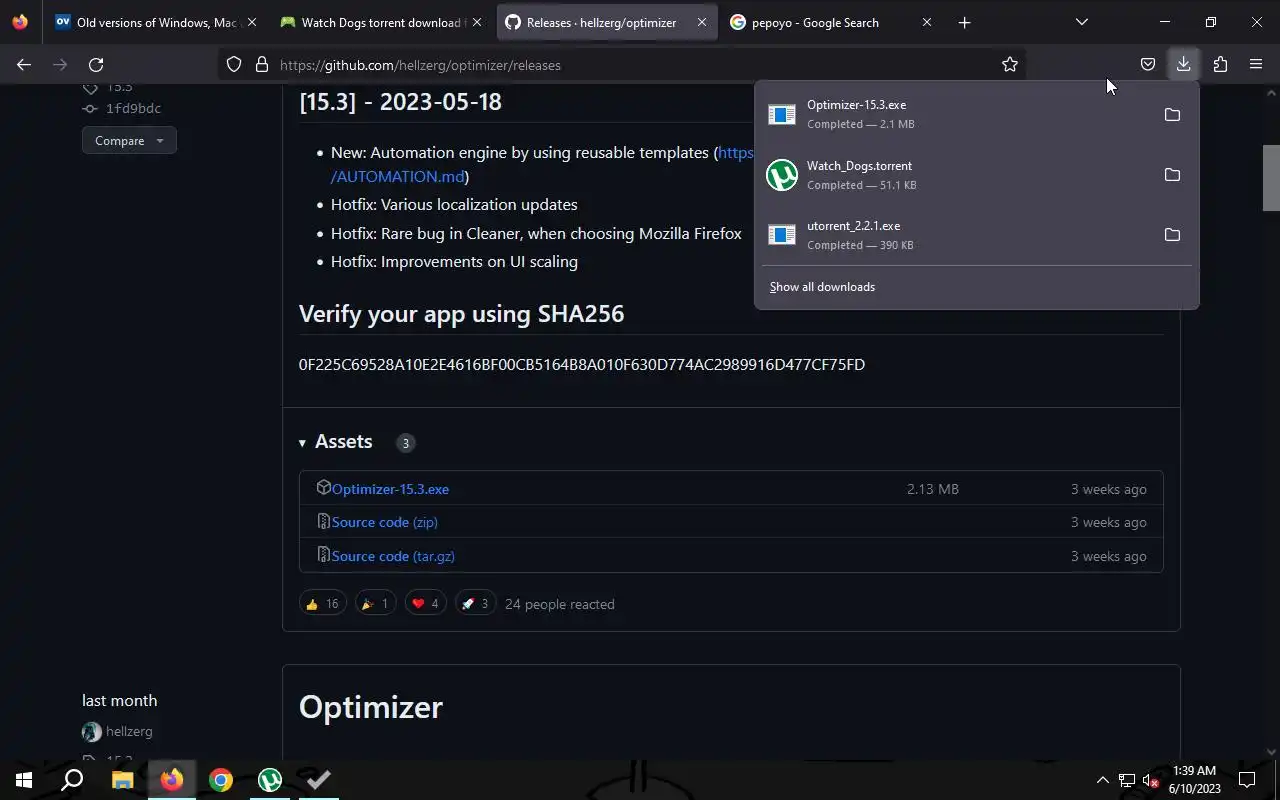The width and height of the screenshot is (1280, 800).
Task: Download Source code (zip) link
Action: [385, 522]
